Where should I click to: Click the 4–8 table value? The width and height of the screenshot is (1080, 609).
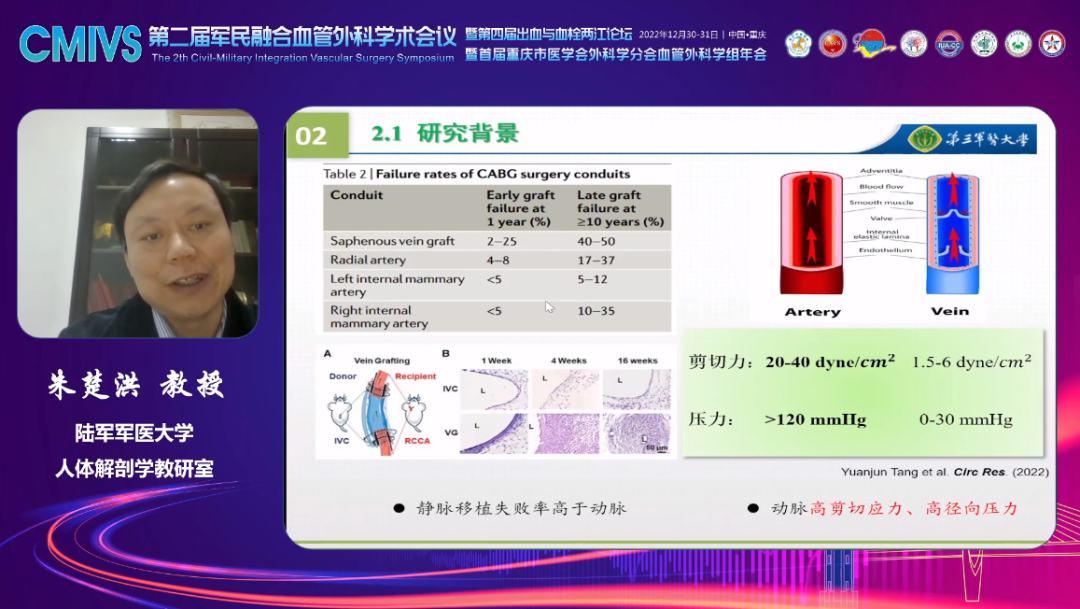(498, 260)
